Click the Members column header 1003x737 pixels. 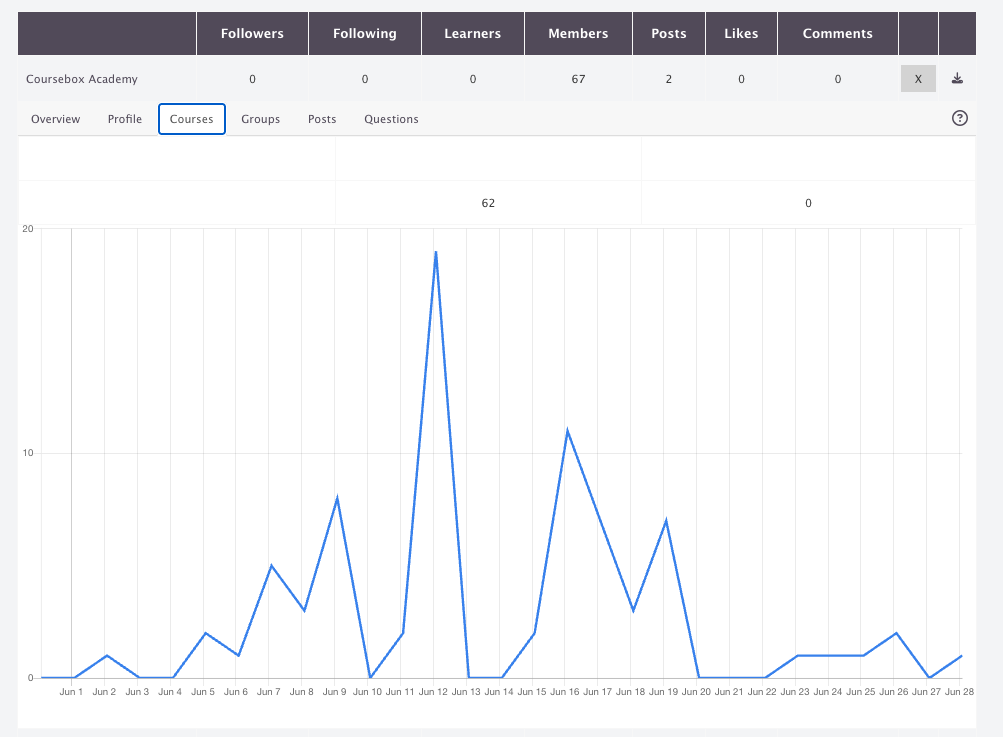click(578, 33)
